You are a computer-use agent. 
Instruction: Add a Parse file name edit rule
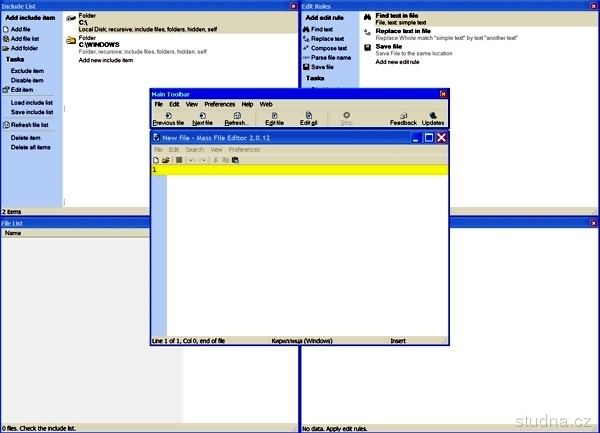click(x=327, y=58)
